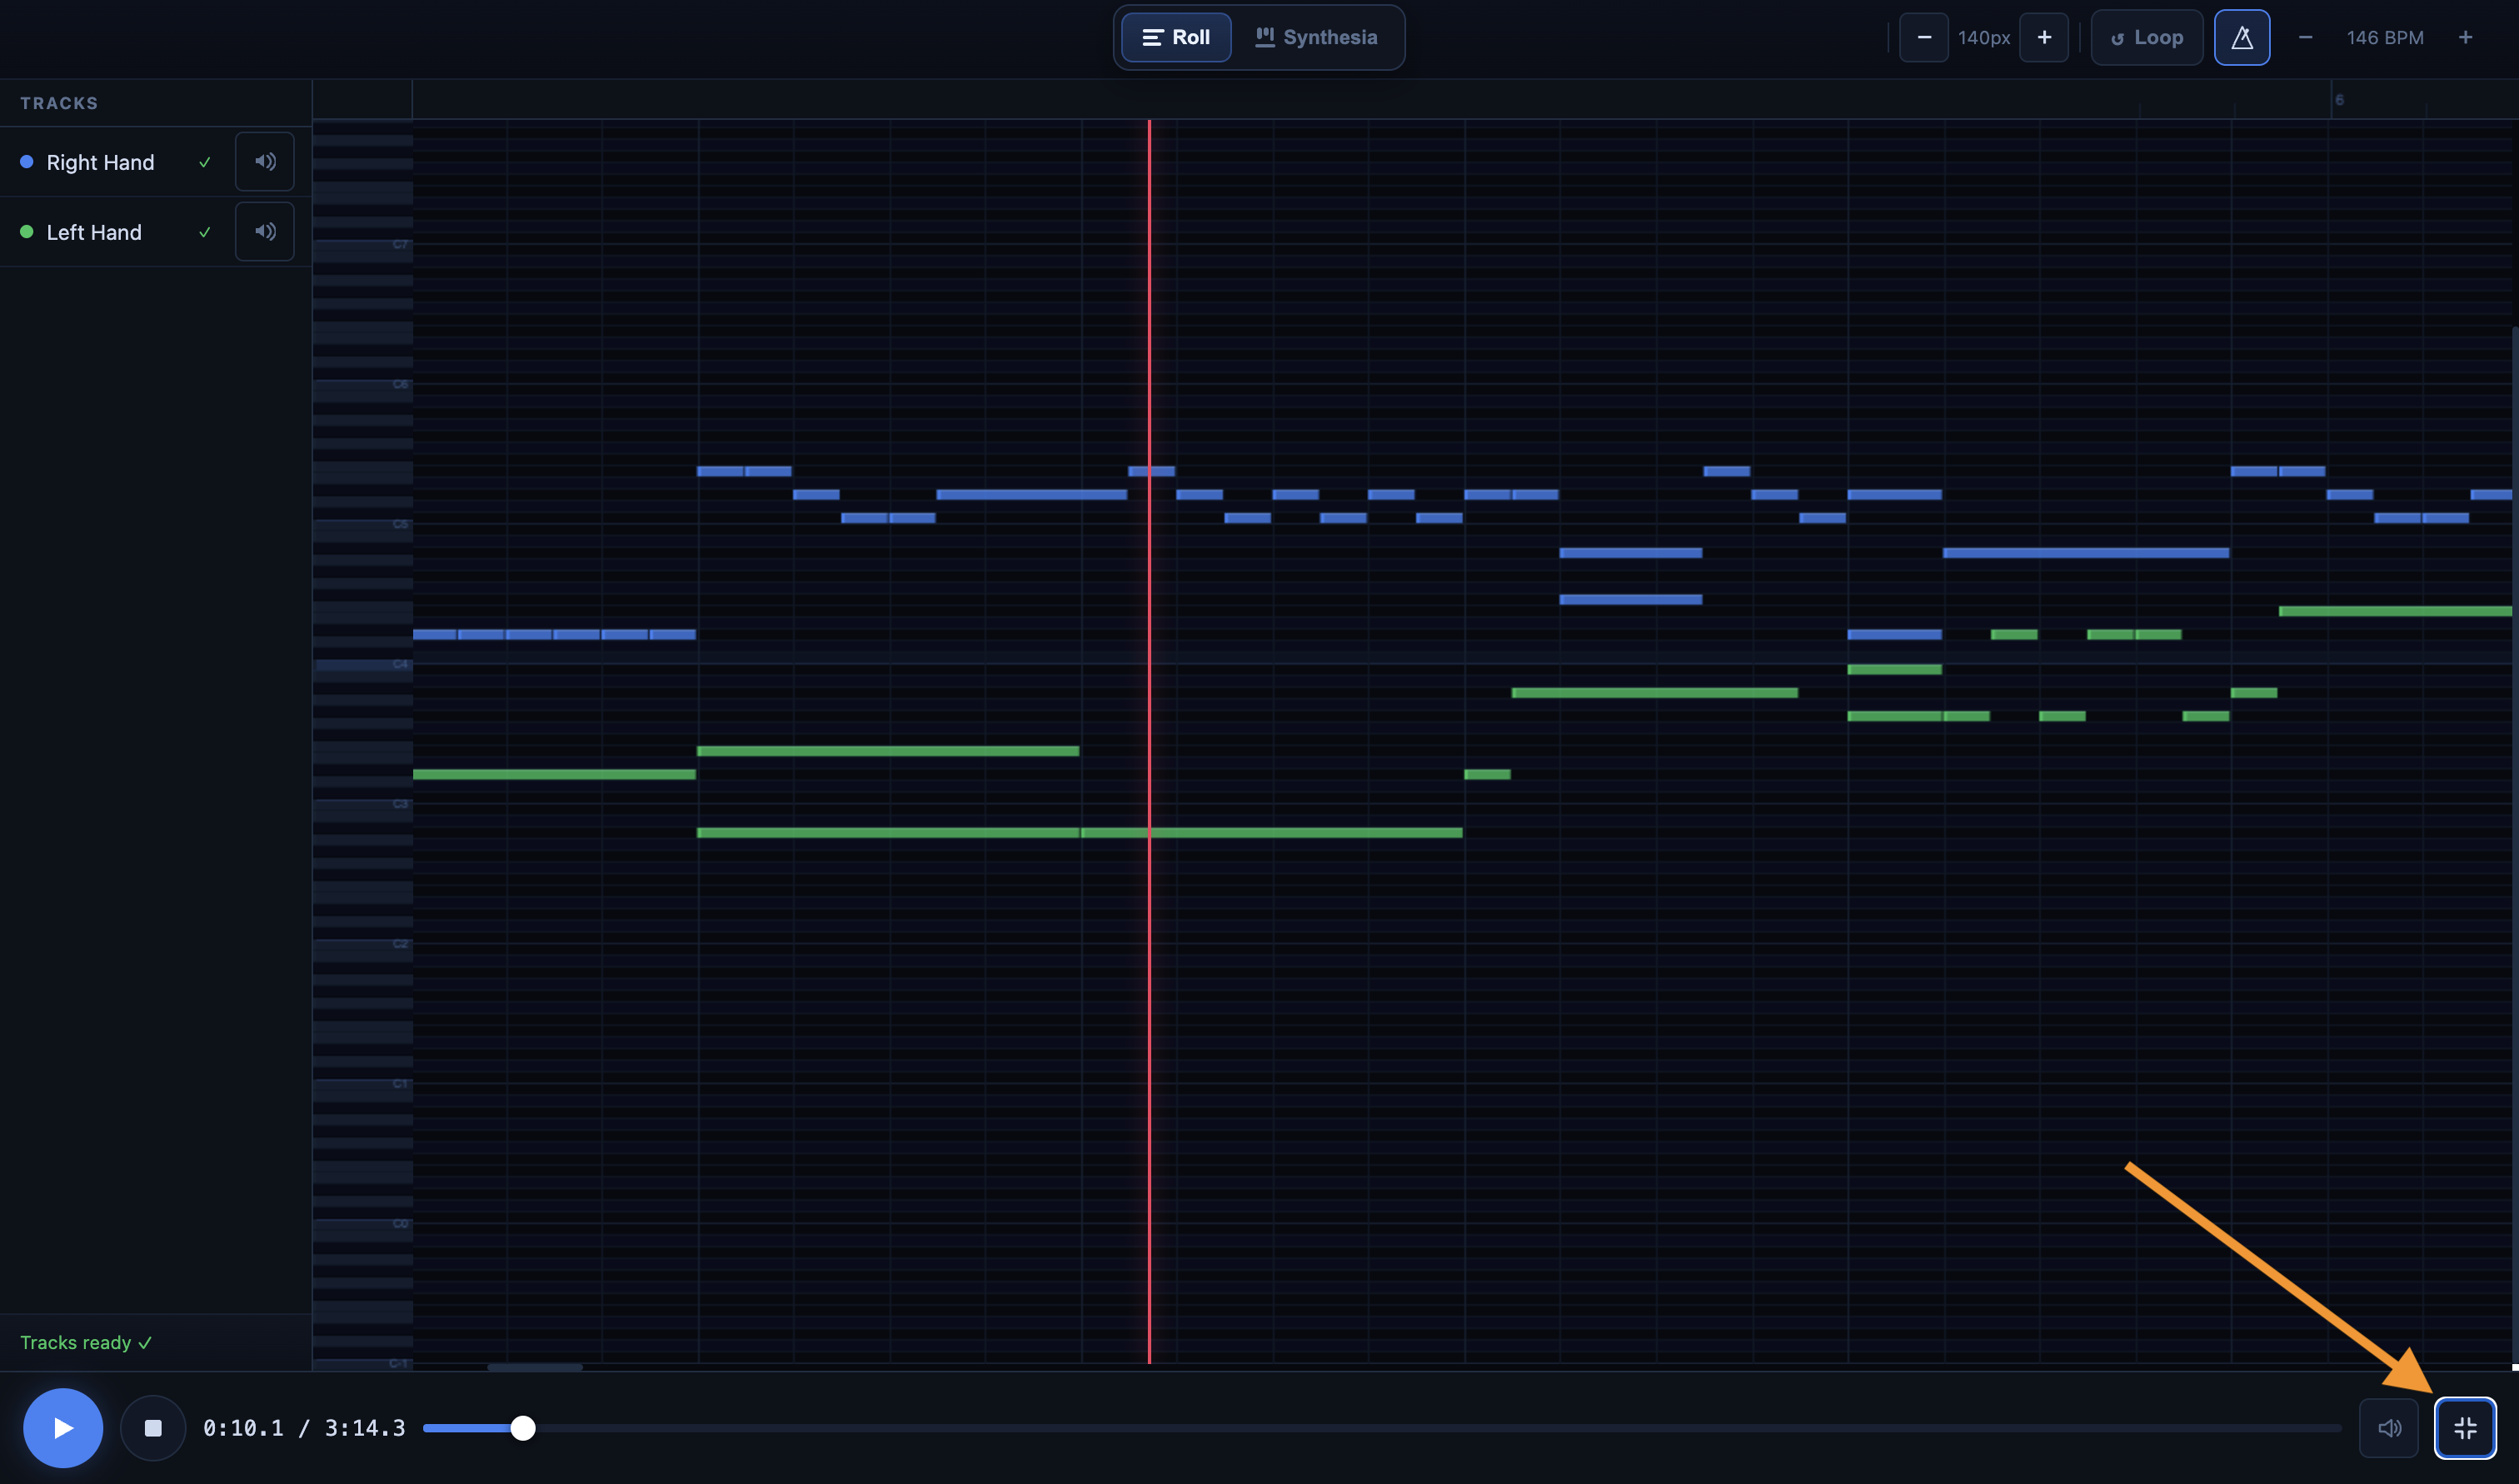Viewport: 2519px width, 1484px height.
Task: Toggle the Left Hand track checkmark
Action: (x=205, y=232)
